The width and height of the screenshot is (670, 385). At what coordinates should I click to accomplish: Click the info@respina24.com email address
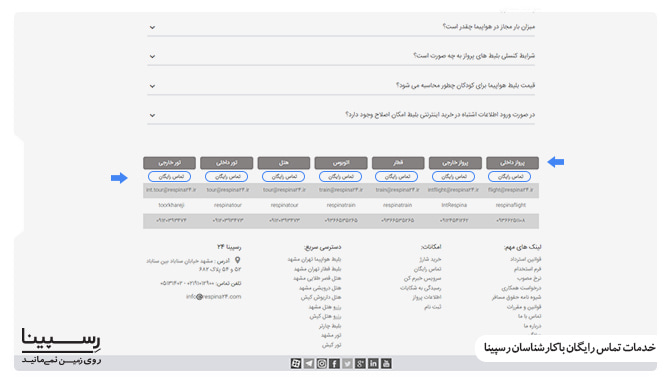[x=214, y=297]
